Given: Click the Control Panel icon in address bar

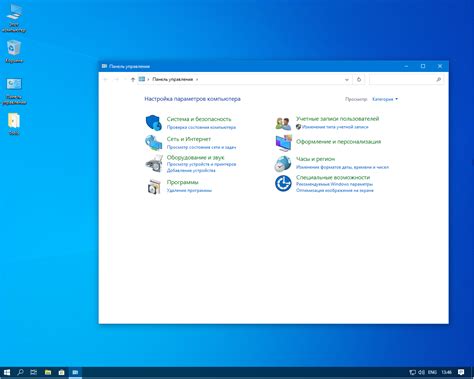Looking at the screenshot, I should coord(142,79).
